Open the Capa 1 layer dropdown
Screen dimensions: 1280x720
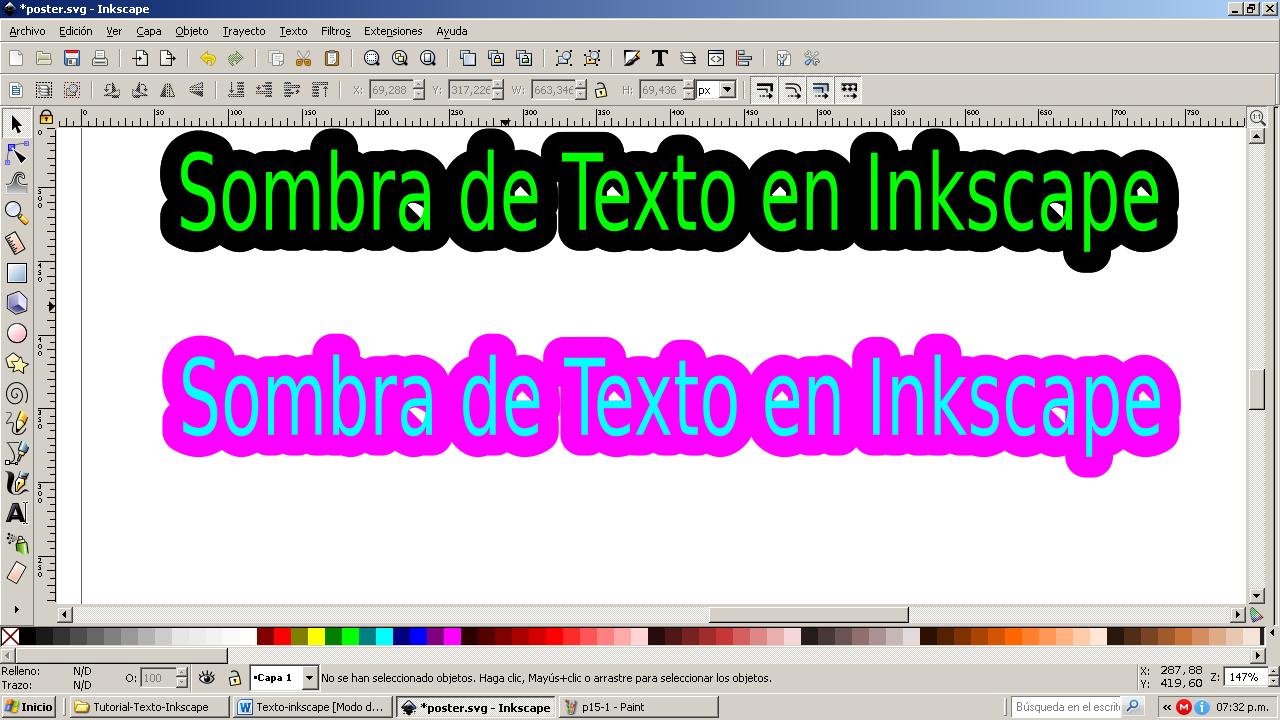[309, 678]
